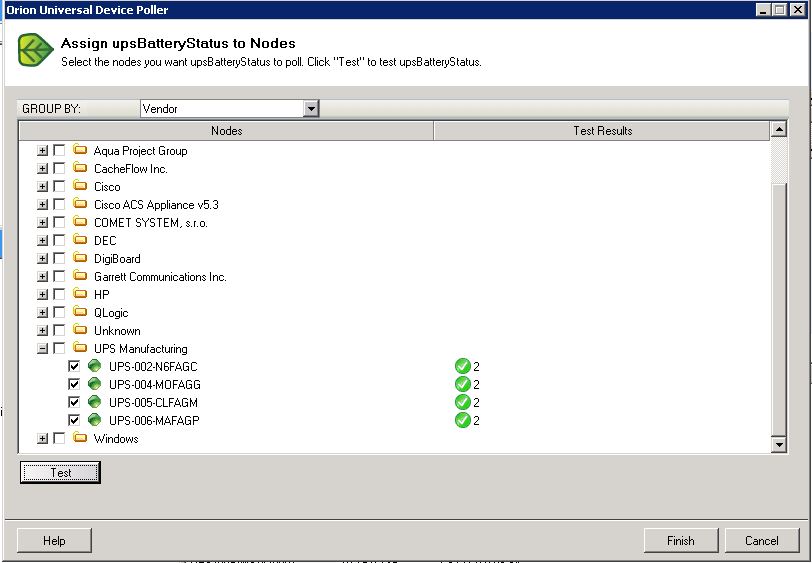Click the Cancel button
Screen dimensions: 812x563
click(762, 541)
